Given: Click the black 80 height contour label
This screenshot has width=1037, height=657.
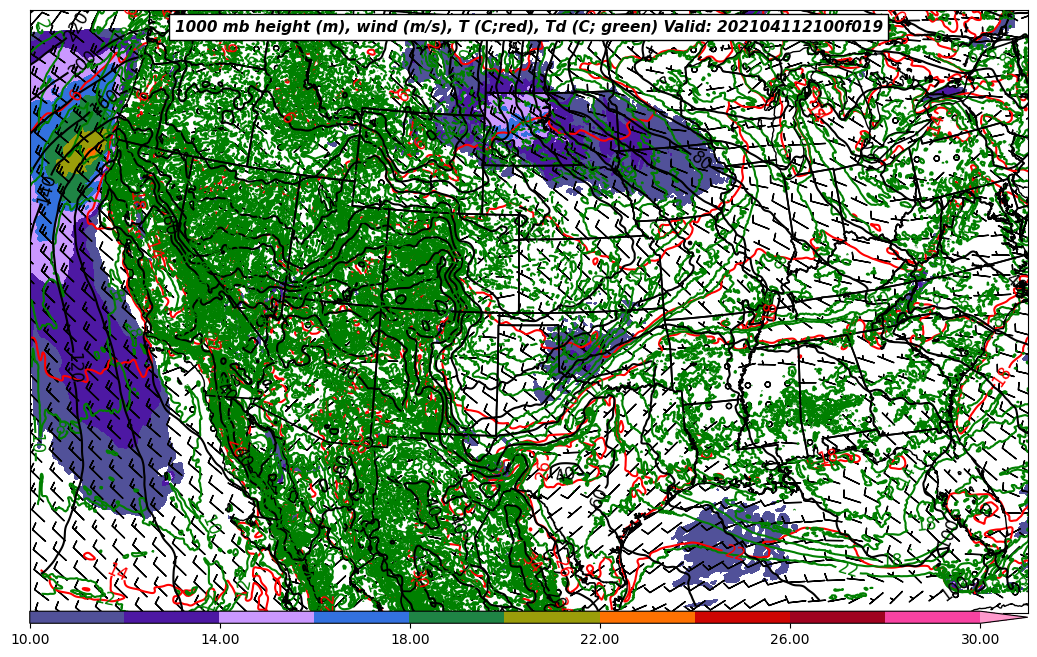Looking at the screenshot, I should point(702,158).
